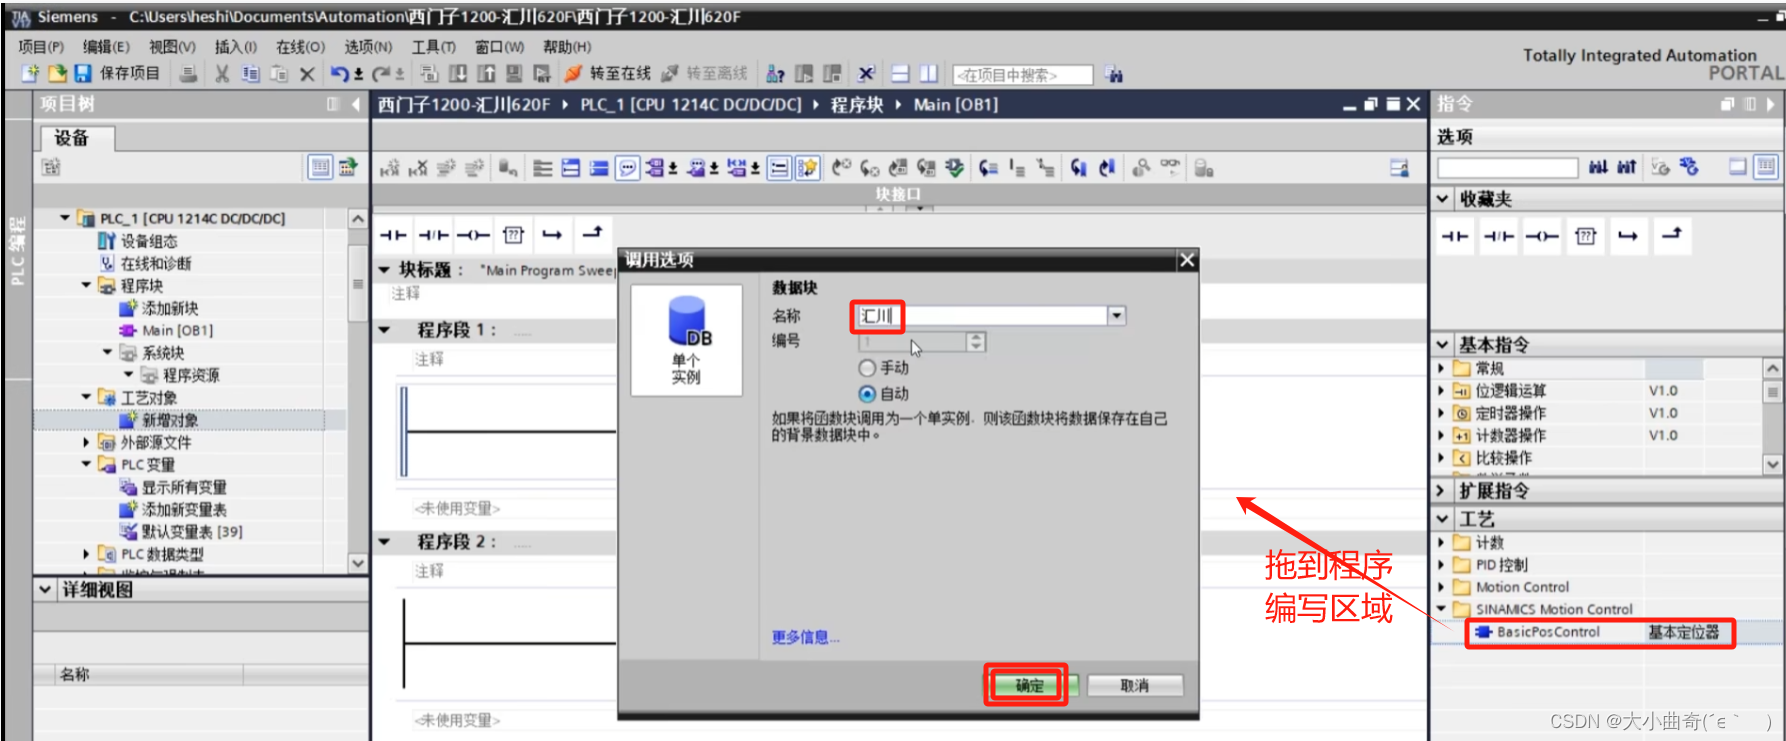Click the basic instructions scroll down arrow
The height and width of the screenshot is (741, 1786).
pyautogui.click(x=1772, y=464)
